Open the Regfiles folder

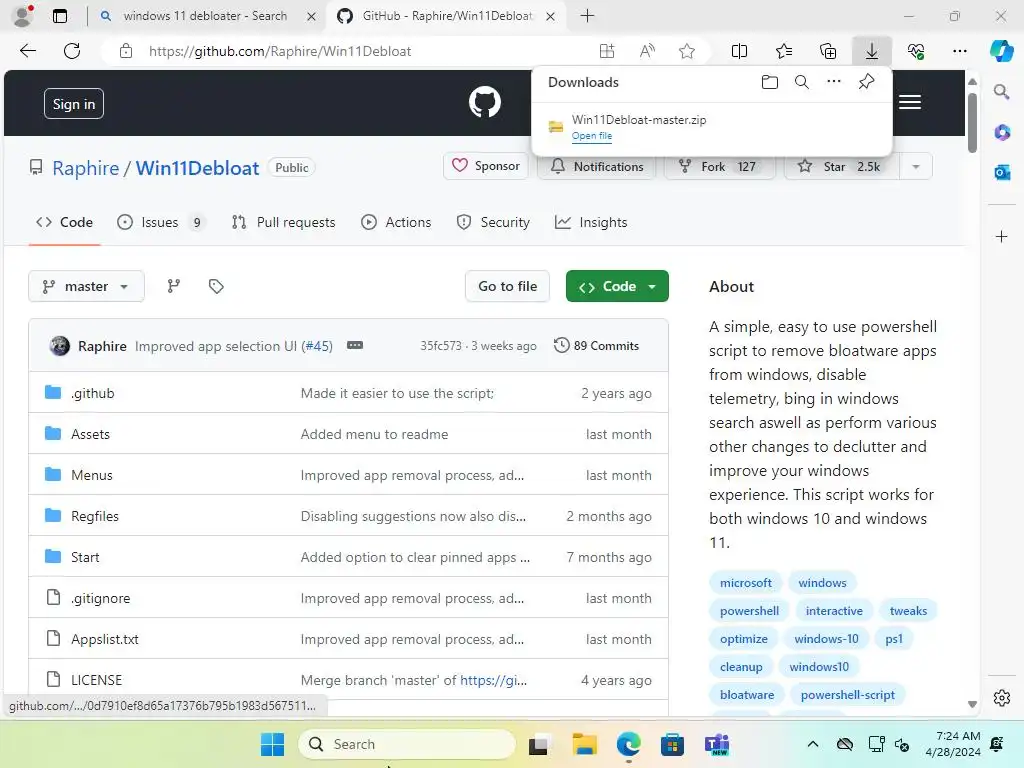(x=95, y=516)
